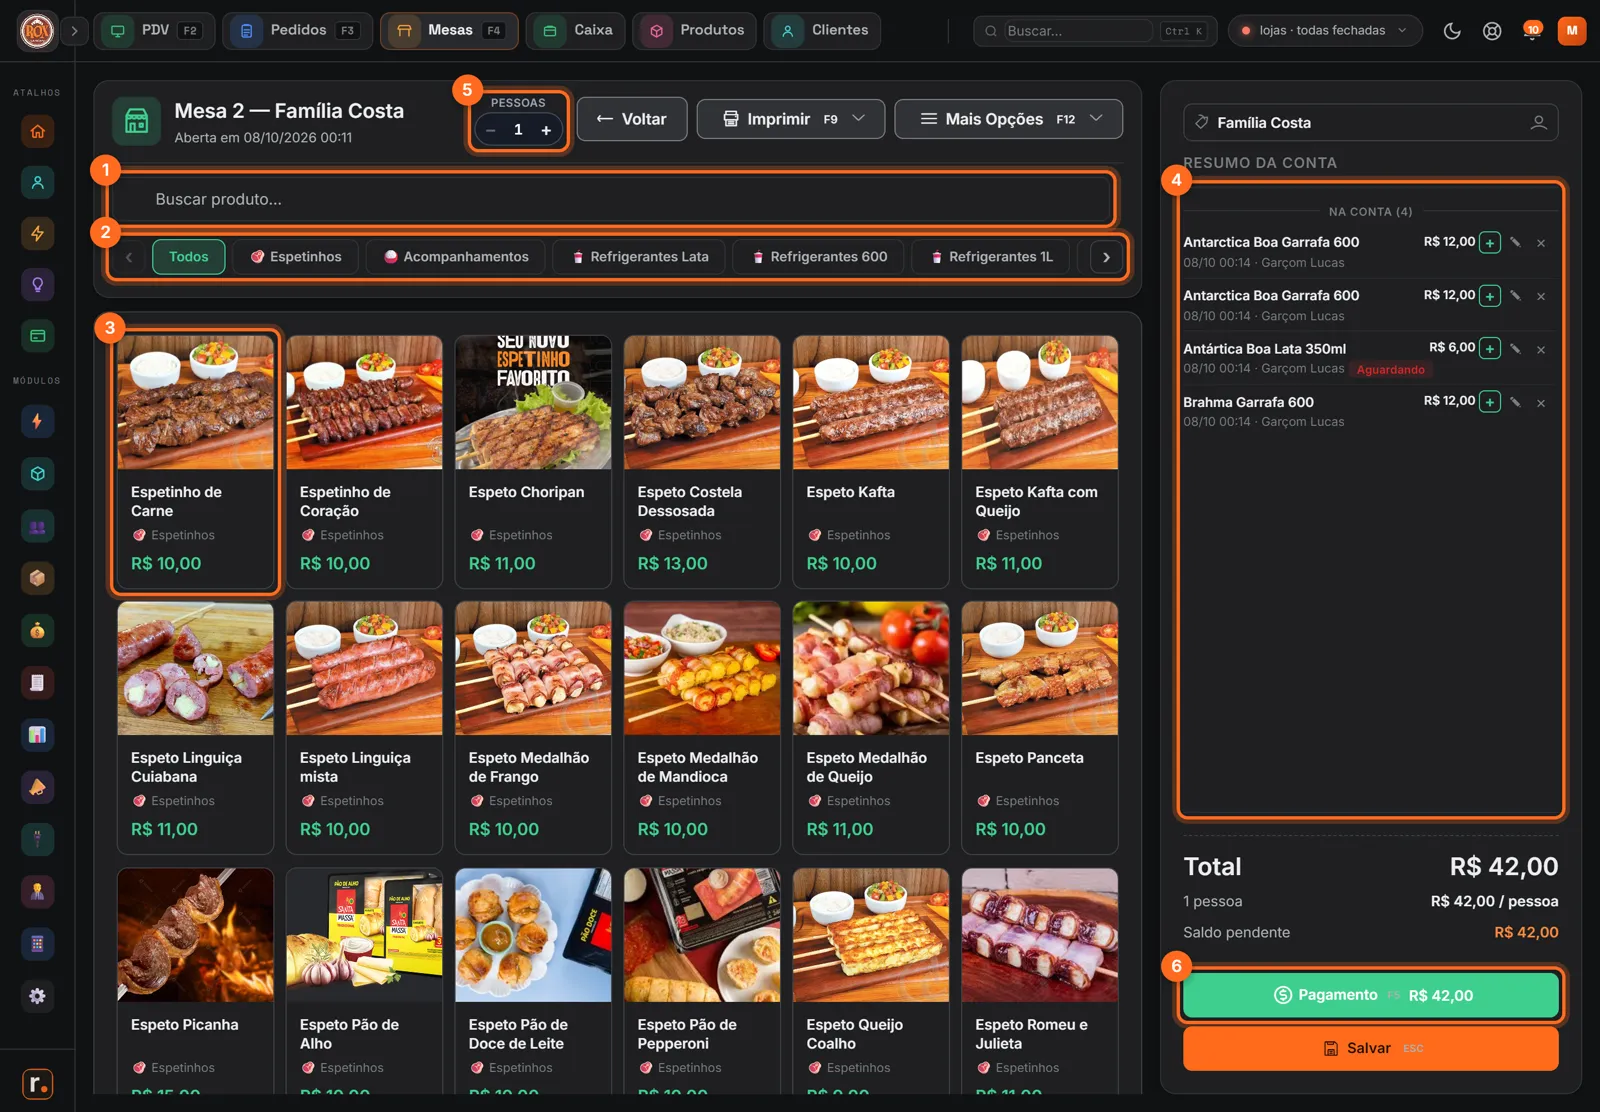Remove Brahma Garrafa 600 from account
1600x1112 pixels.
click(x=1541, y=403)
